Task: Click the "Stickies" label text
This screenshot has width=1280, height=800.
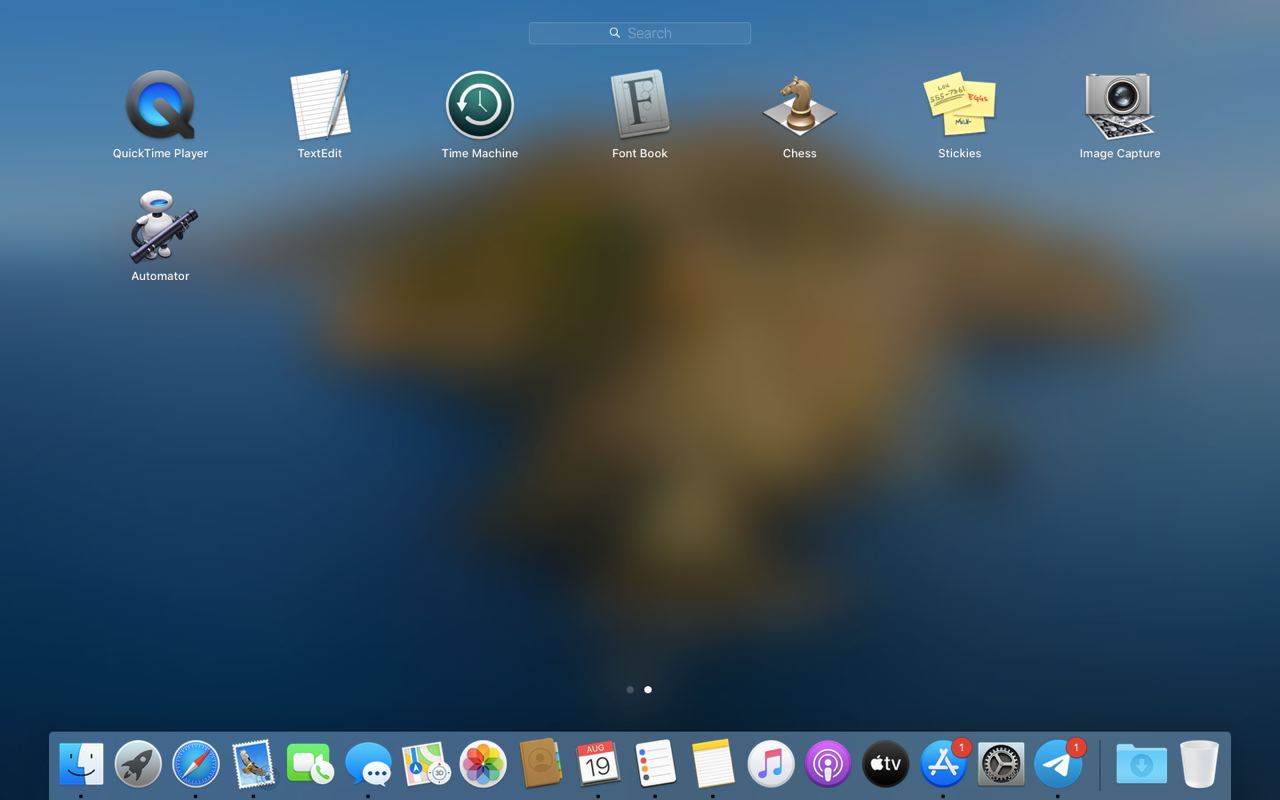Action: [x=960, y=153]
